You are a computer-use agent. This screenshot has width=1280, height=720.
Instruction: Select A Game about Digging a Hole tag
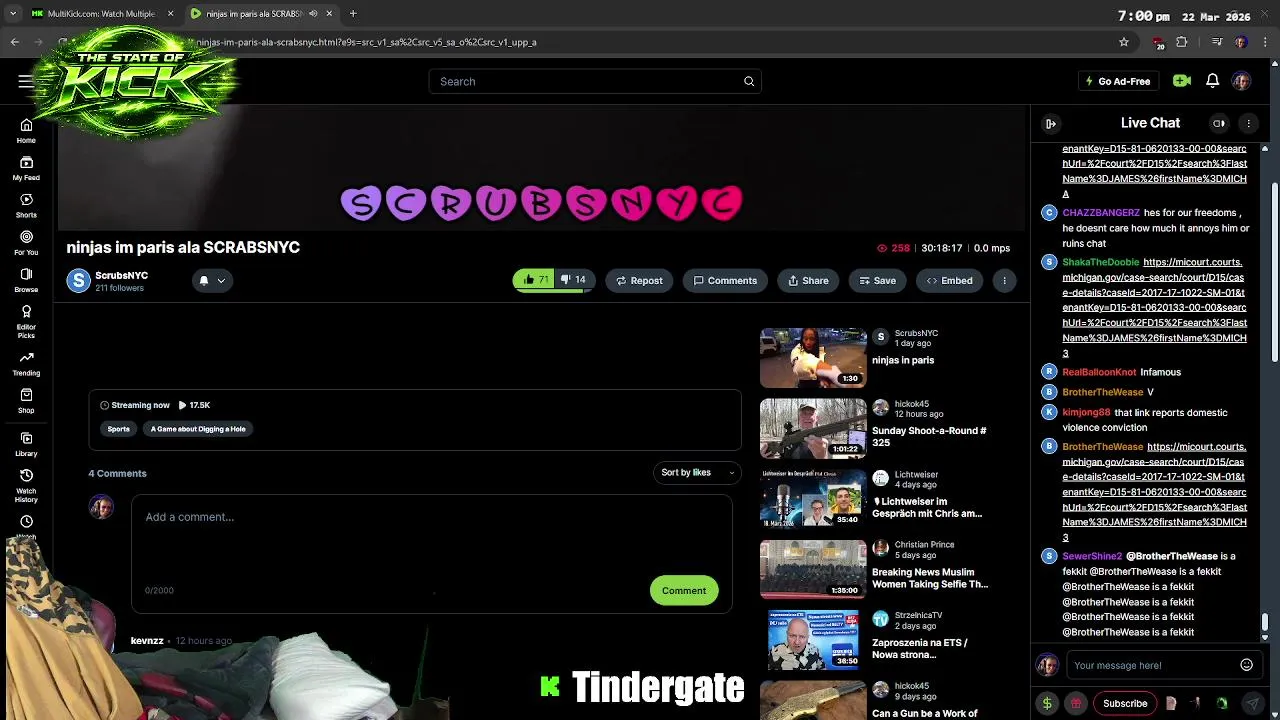coord(198,429)
